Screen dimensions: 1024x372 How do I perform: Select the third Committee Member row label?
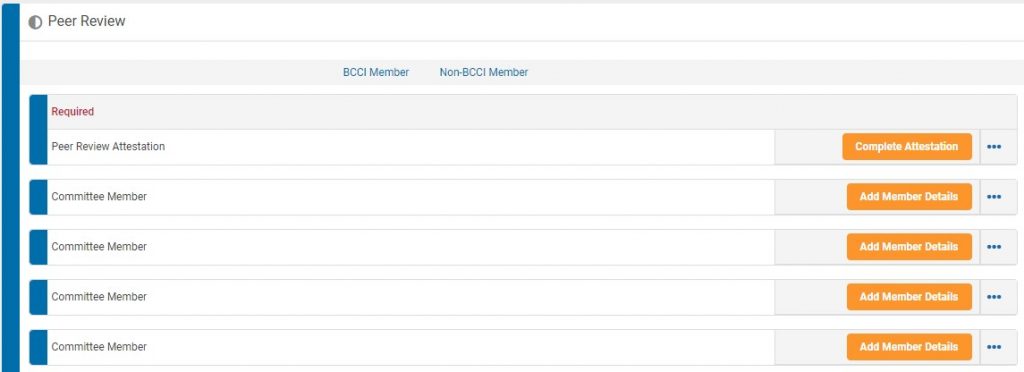99,297
